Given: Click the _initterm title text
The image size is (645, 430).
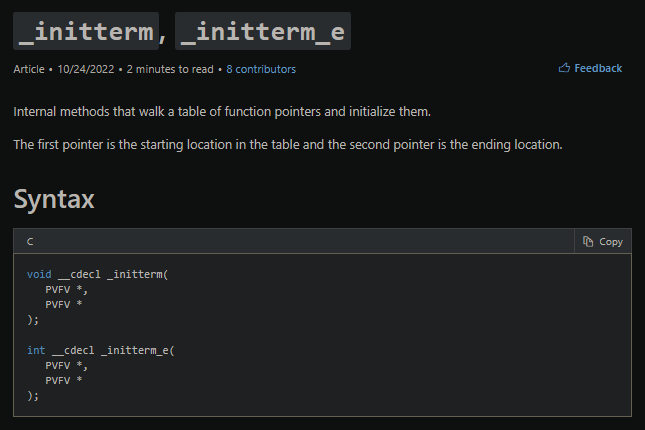Looking at the screenshot, I should pyautogui.click(x=85, y=31).
